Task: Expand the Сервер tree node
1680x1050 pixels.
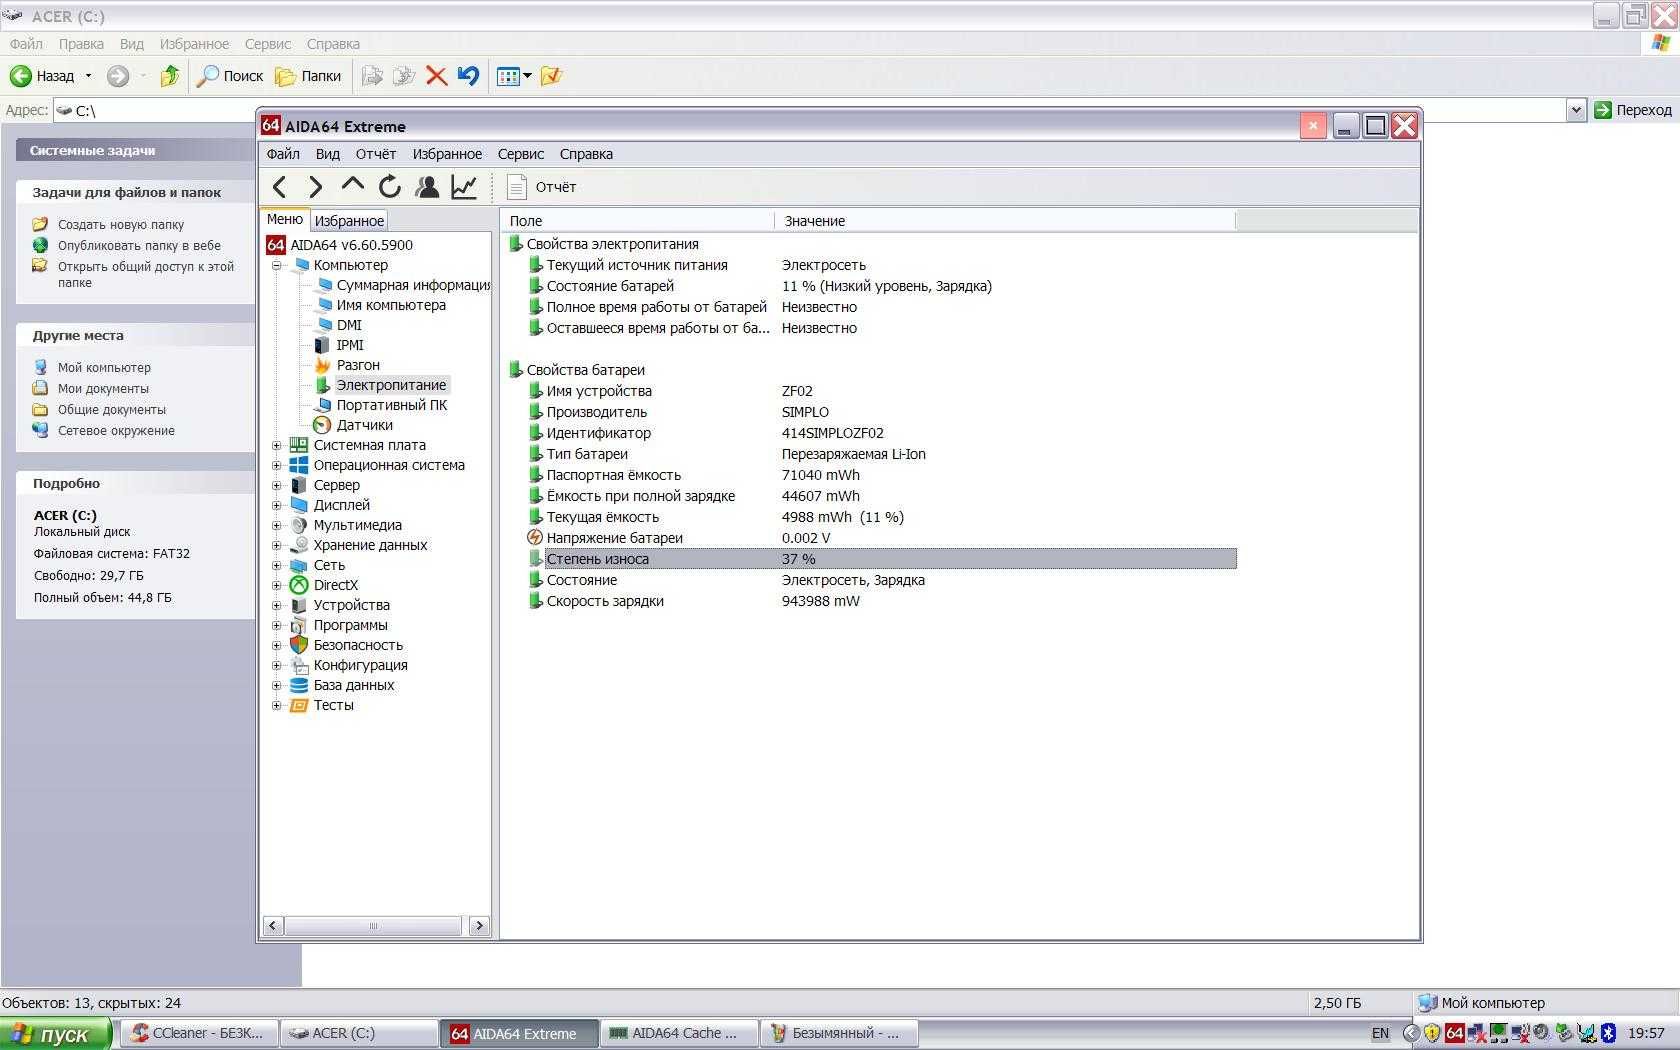Action: (x=277, y=485)
